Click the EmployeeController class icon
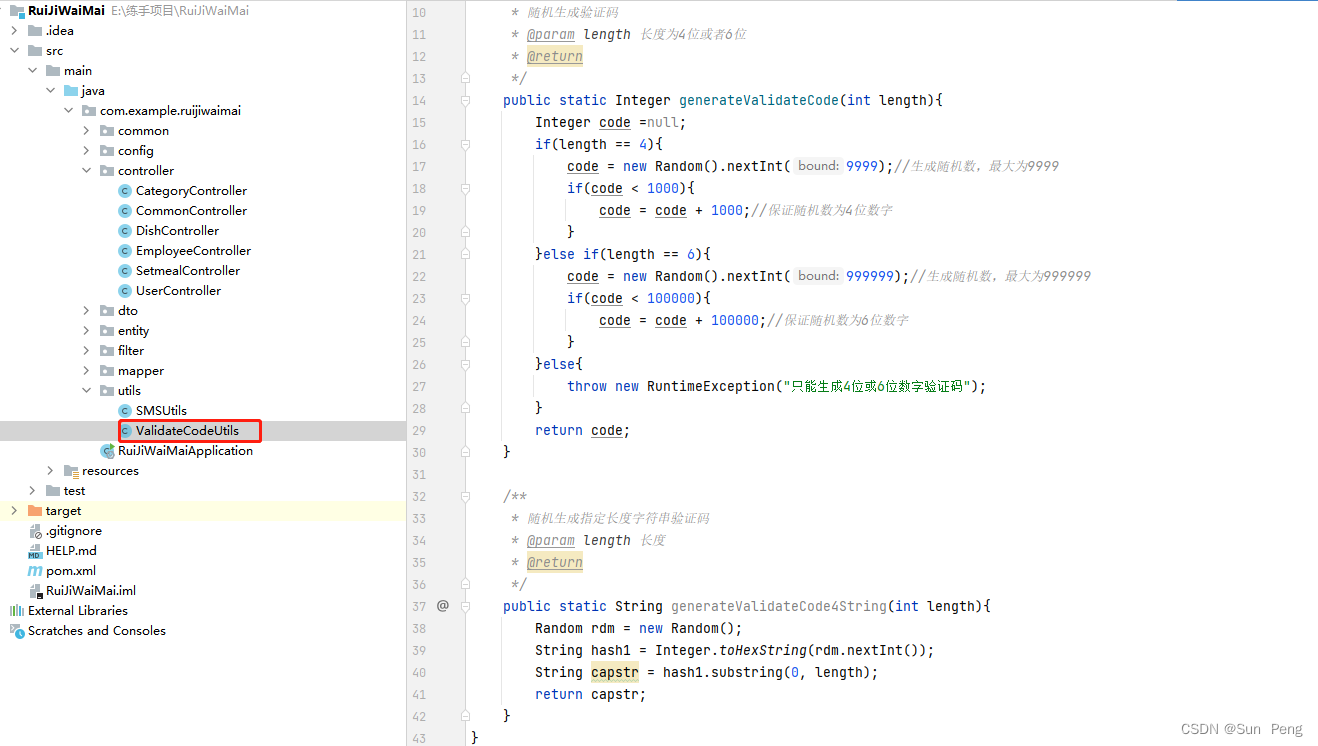 pos(125,251)
